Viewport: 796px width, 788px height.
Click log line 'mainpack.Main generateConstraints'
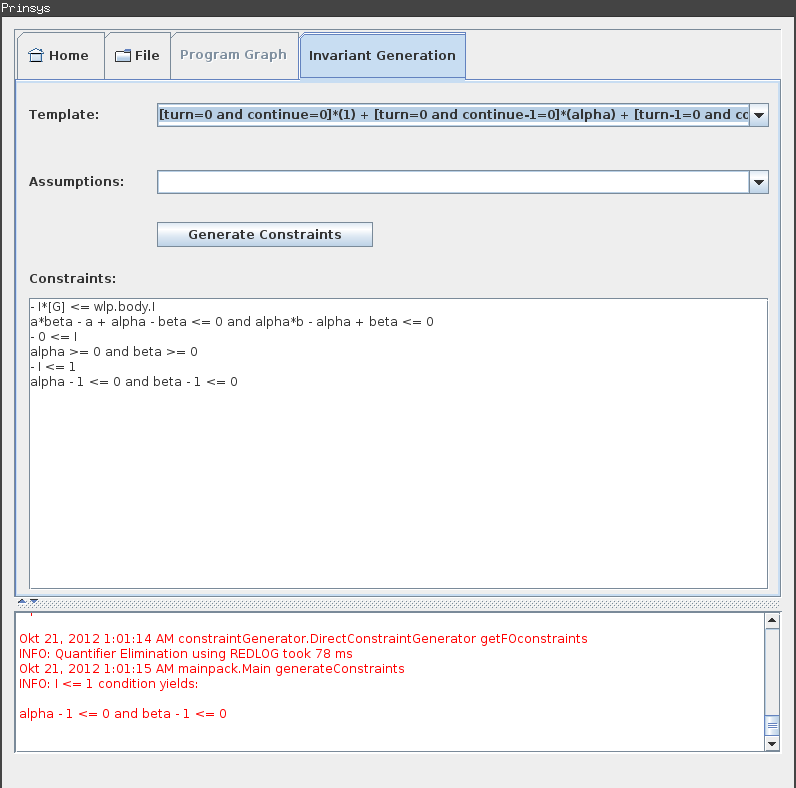212,669
